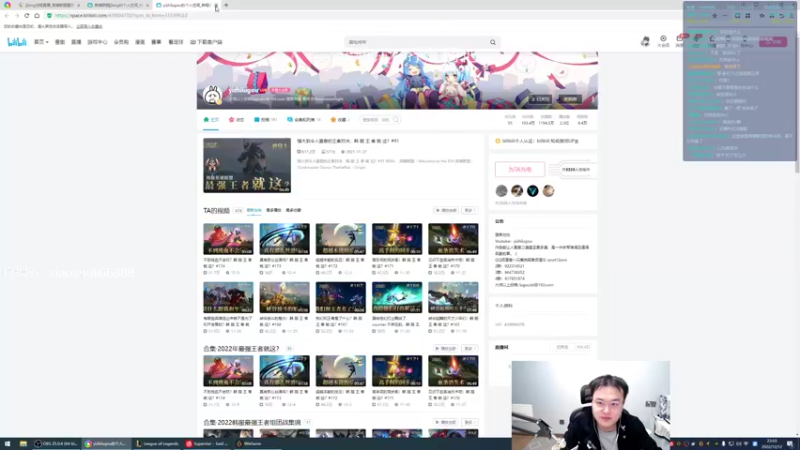Open the 更多 expander for 2022韩服最强王者组团战集锦
Viewport: 800px width, 450px height.
tap(469, 422)
